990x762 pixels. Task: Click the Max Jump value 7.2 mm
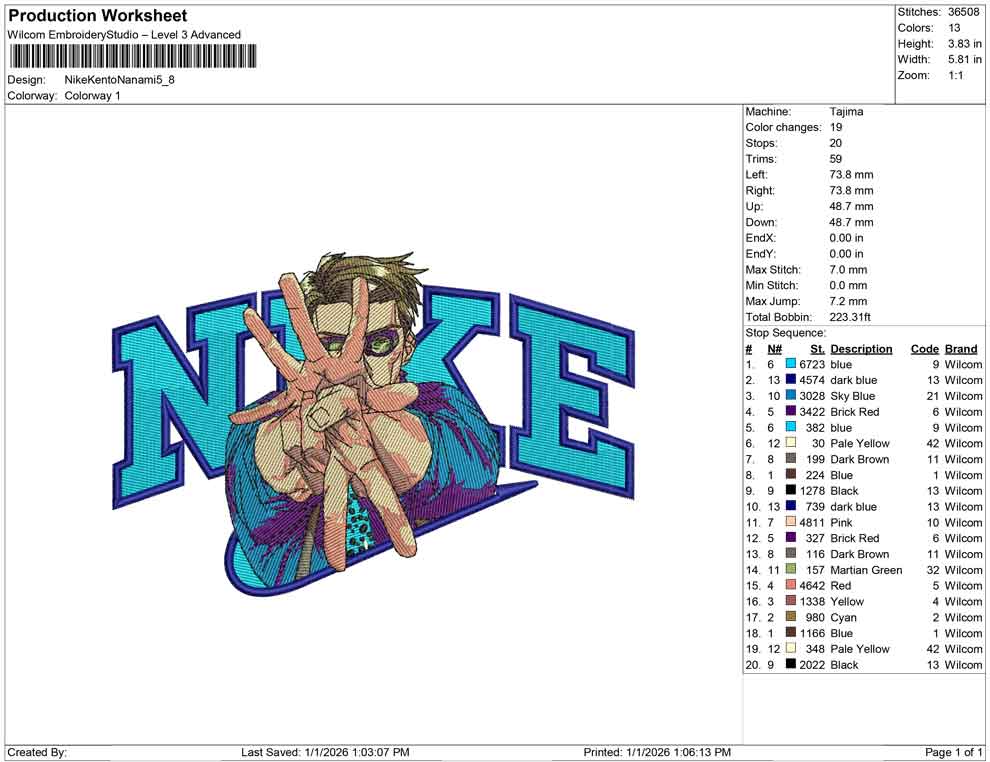click(848, 301)
